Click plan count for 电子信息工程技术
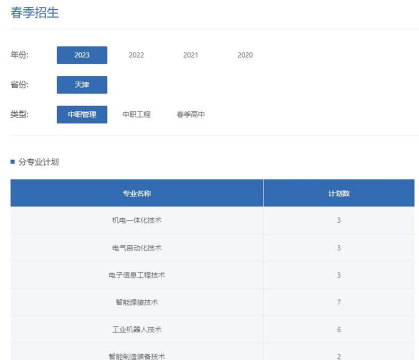 click(339, 275)
